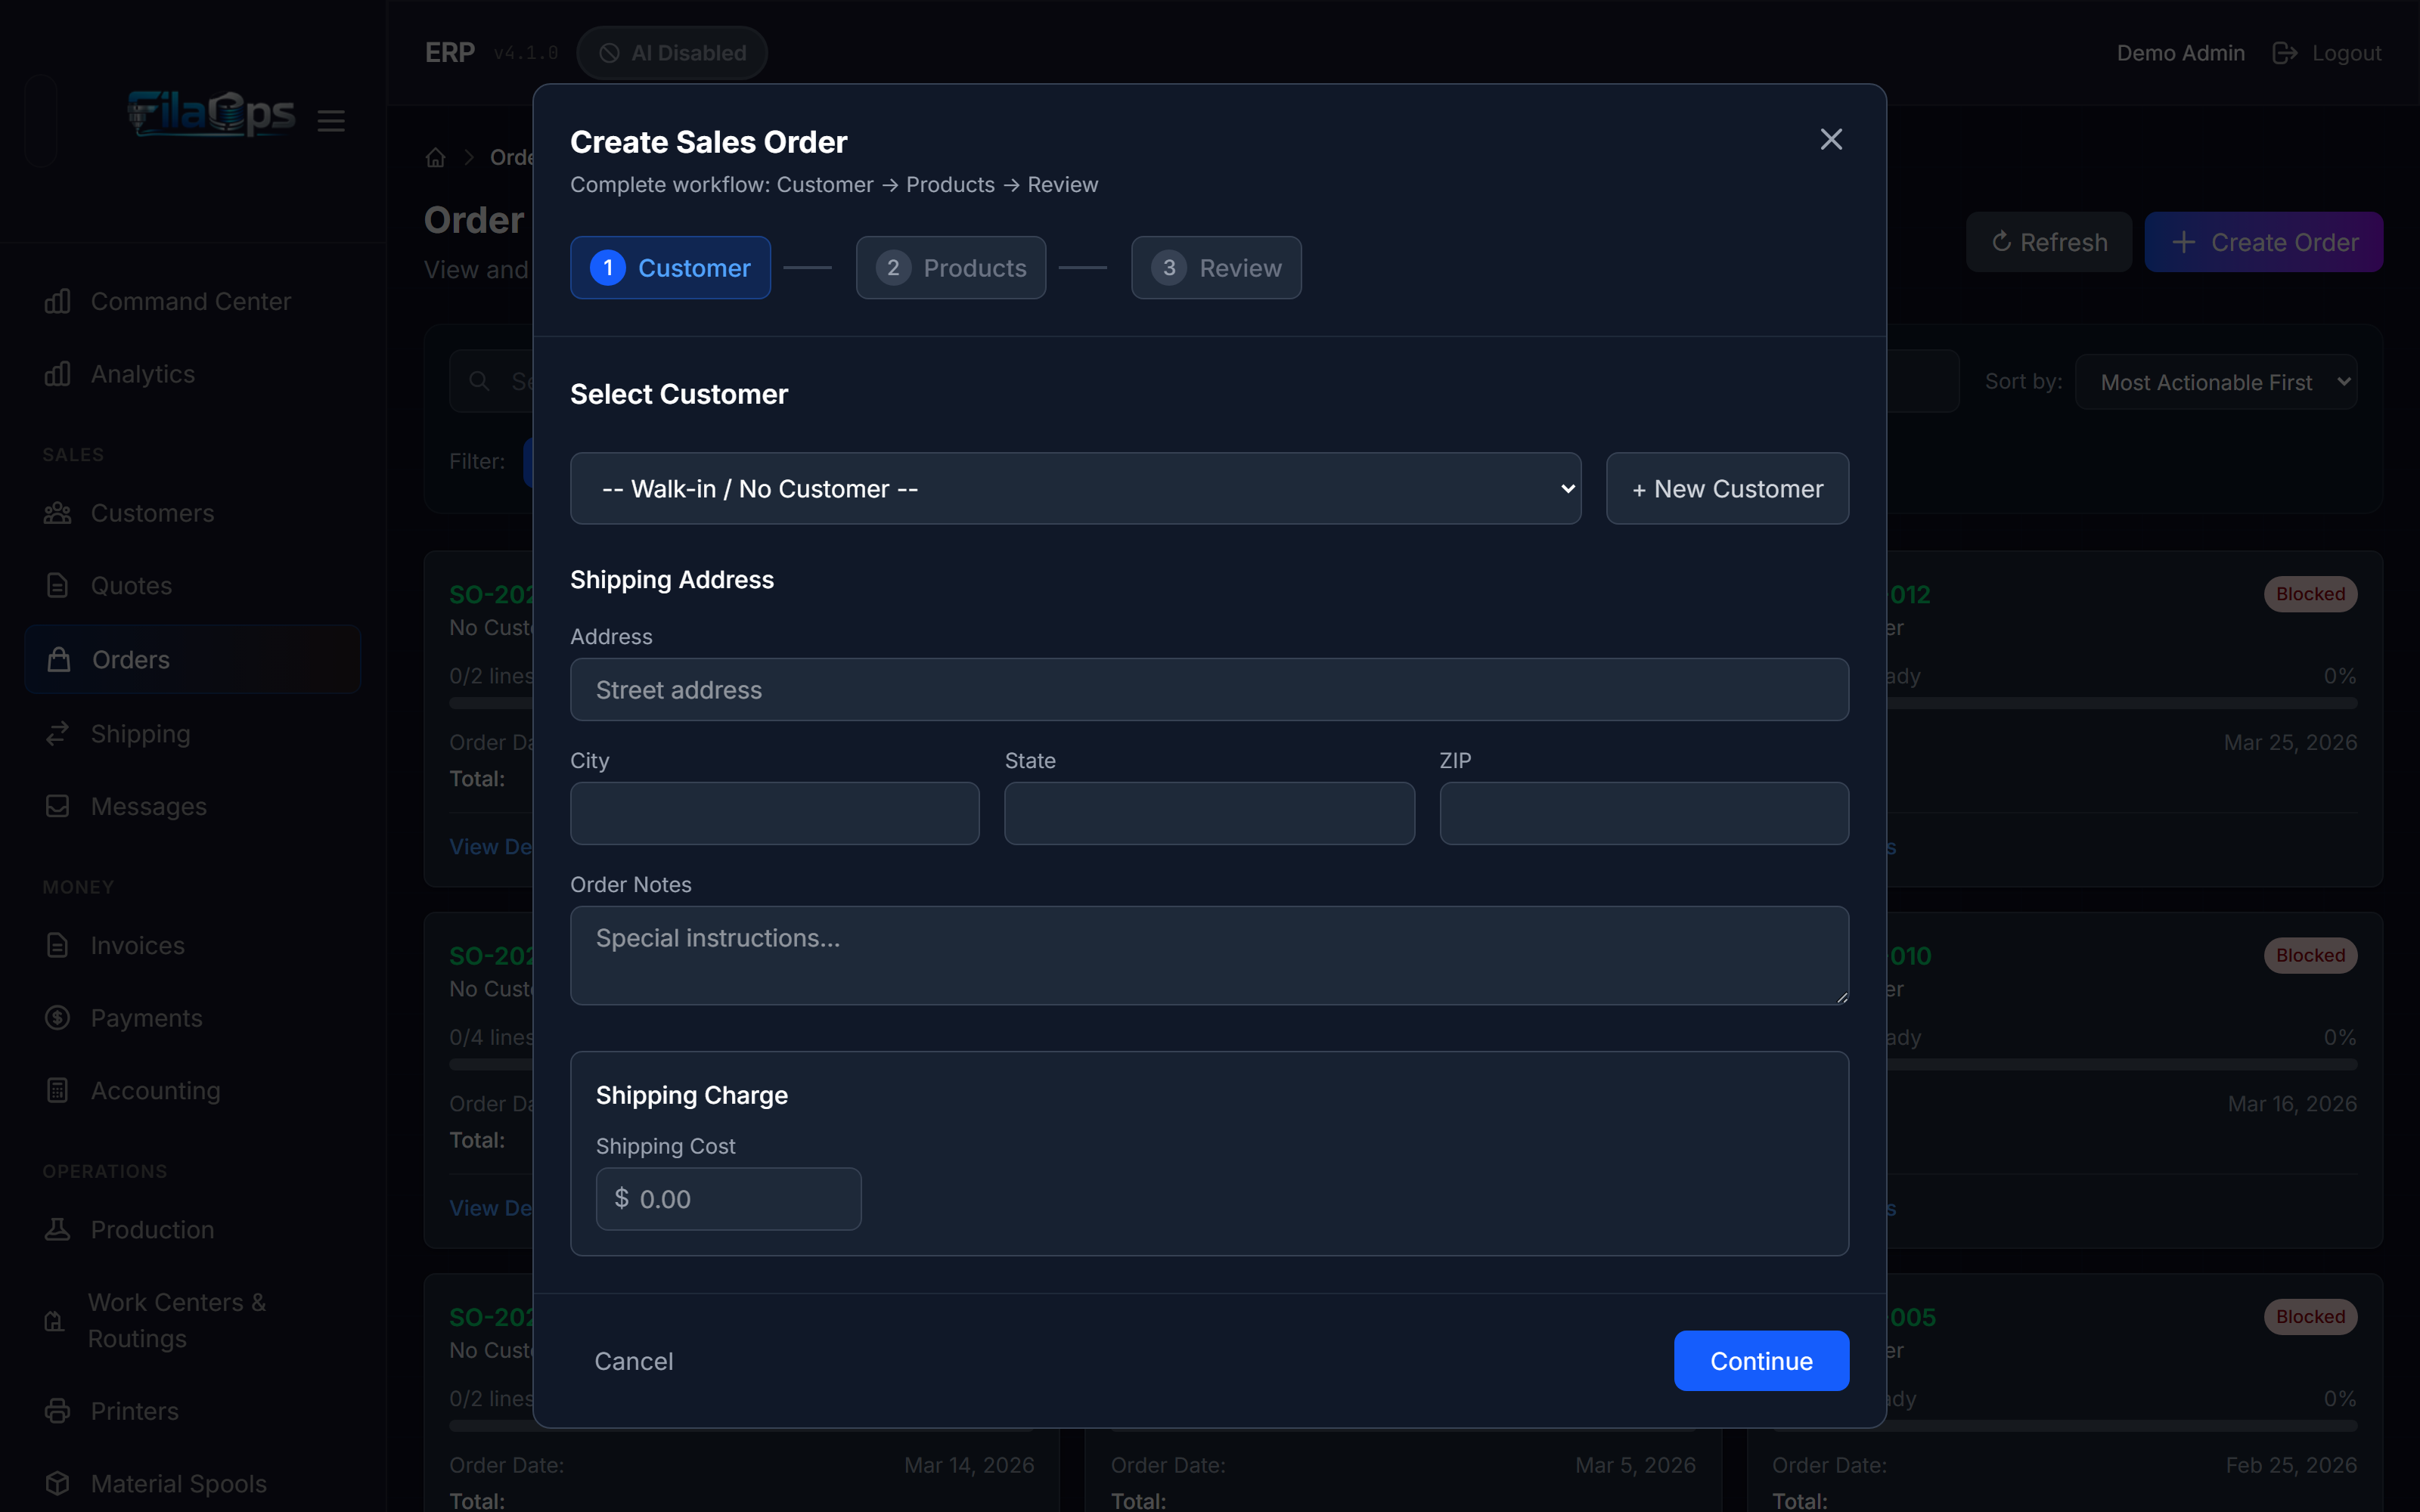The width and height of the screenshot is (2420, 1512).
Task: Click the Continue button
Action: [x=1761, y=1360]
